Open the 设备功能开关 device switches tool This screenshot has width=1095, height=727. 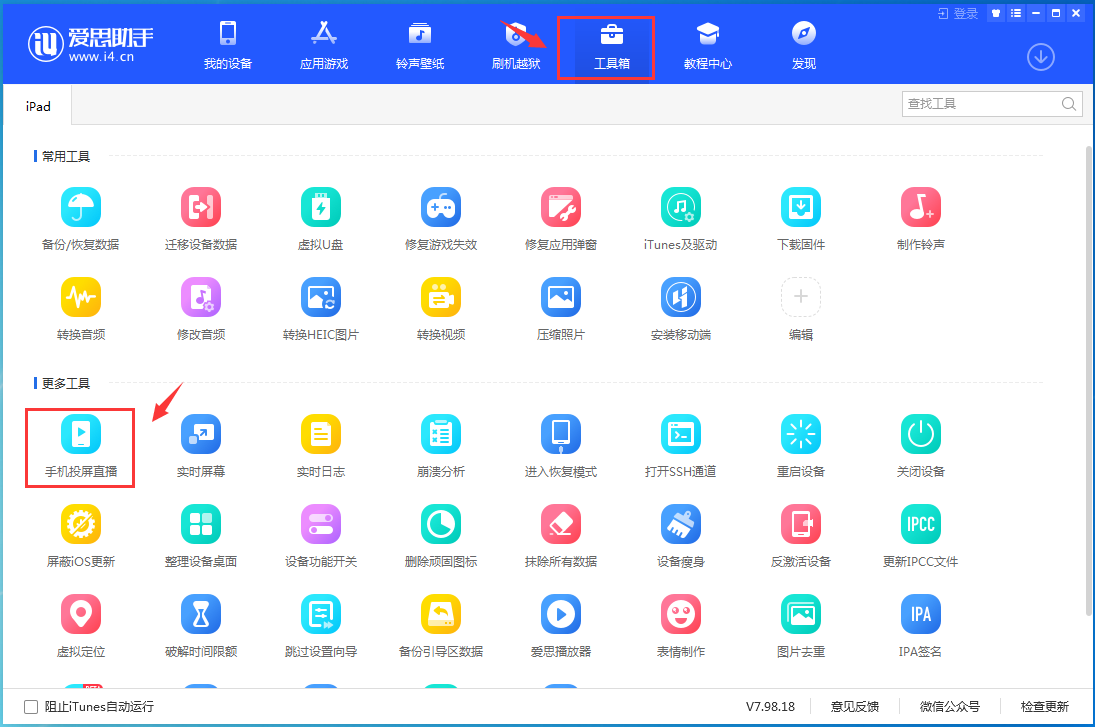pos(320,535)
